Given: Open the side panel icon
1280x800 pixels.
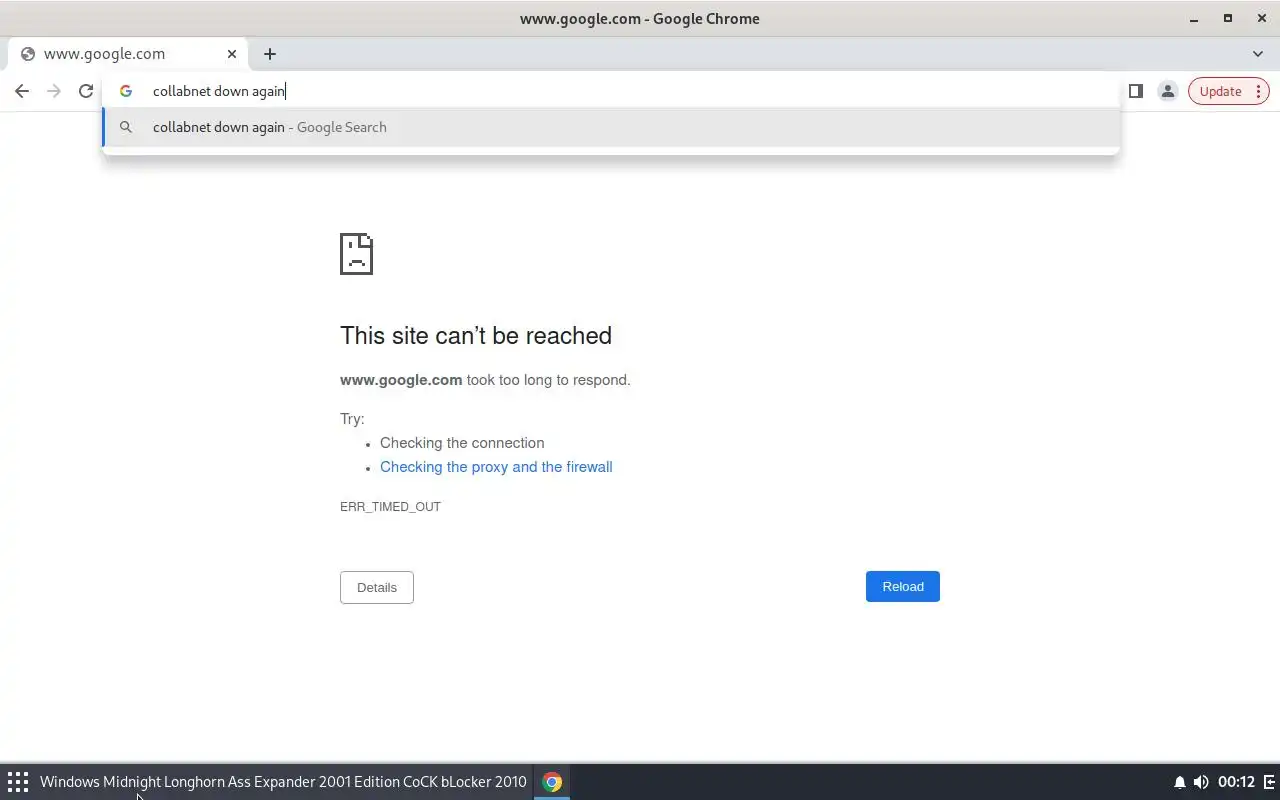Looking at the screenshot, I should [x=1136, y=91].
